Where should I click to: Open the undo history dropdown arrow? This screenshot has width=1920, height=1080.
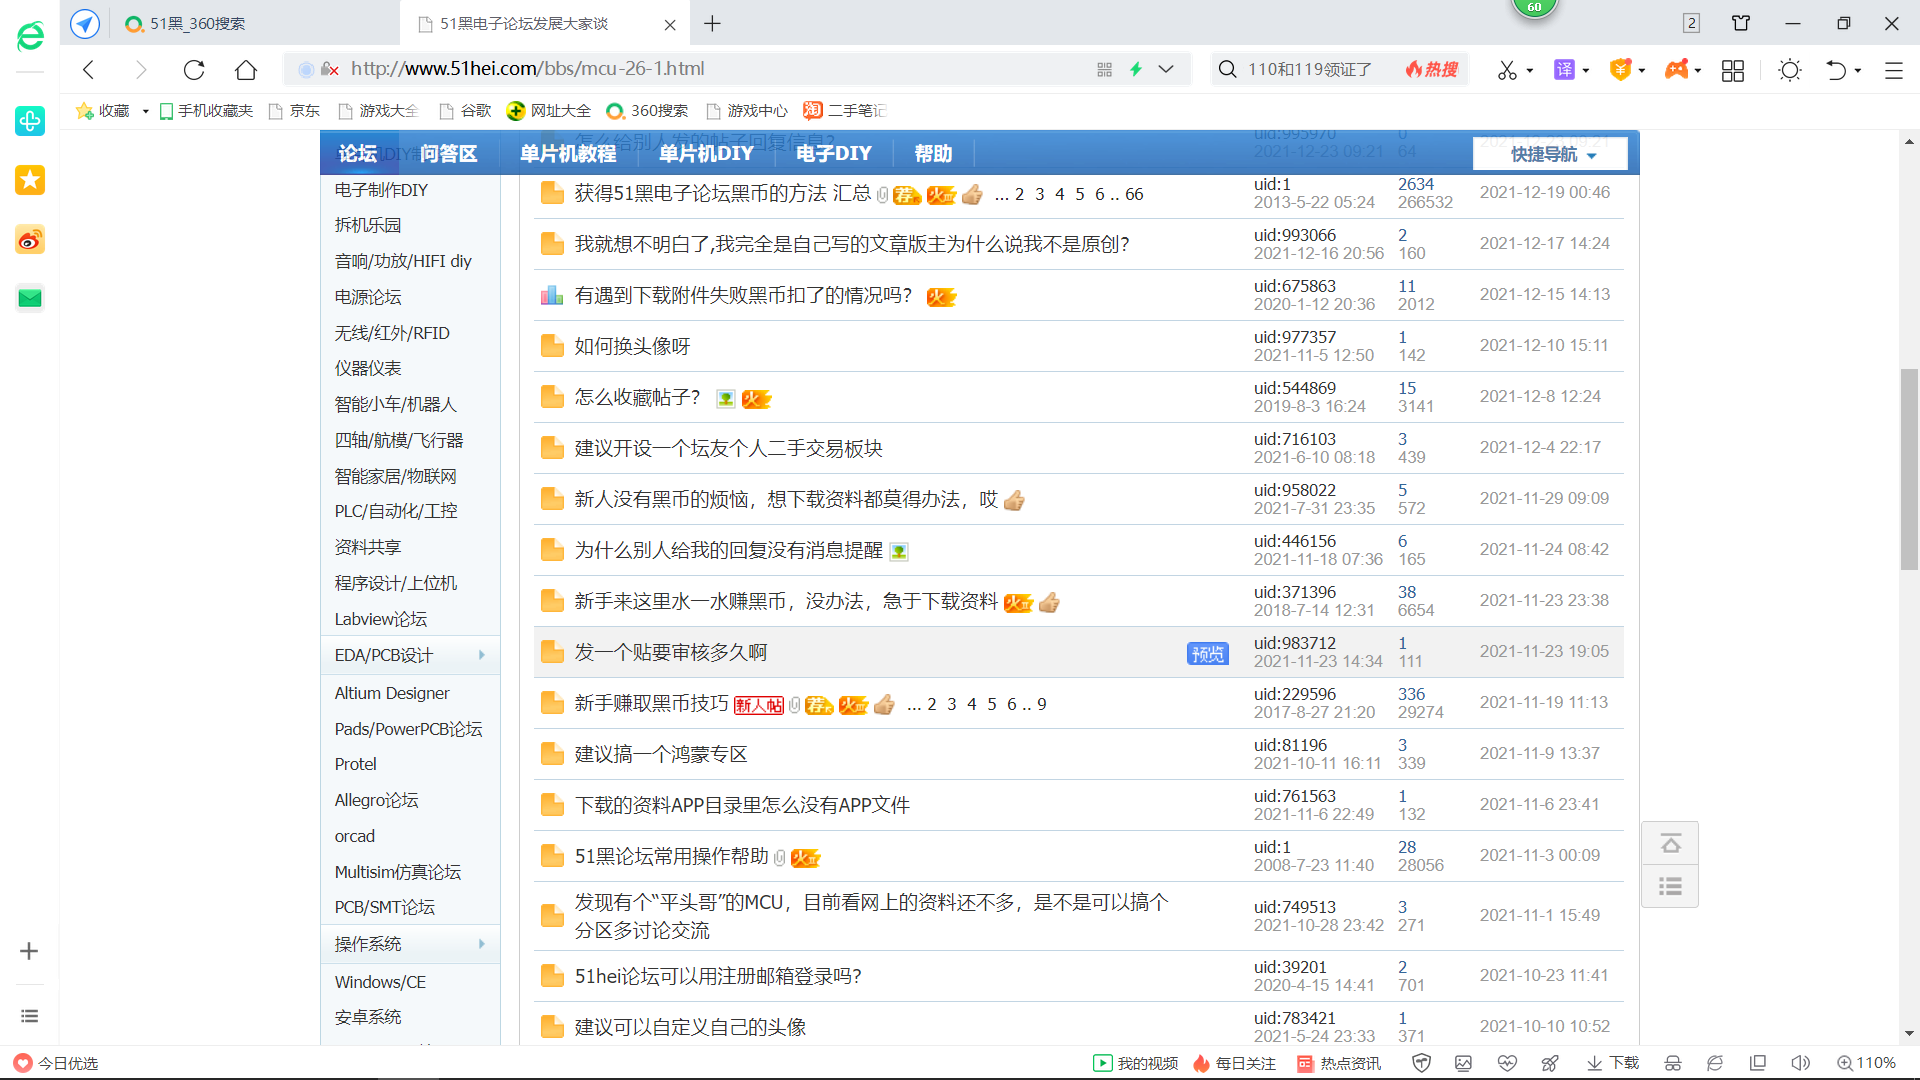(x=1858, y=70)
